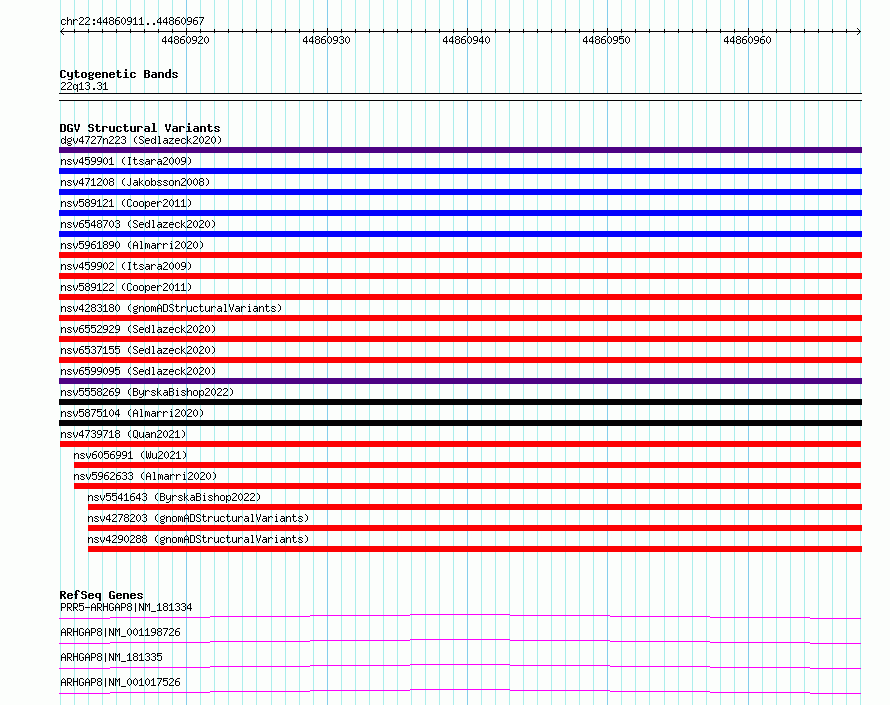Select nsv5541643 (ByrskaBishop2022) label
The image size is (890, 705).
tap(174, 497)
